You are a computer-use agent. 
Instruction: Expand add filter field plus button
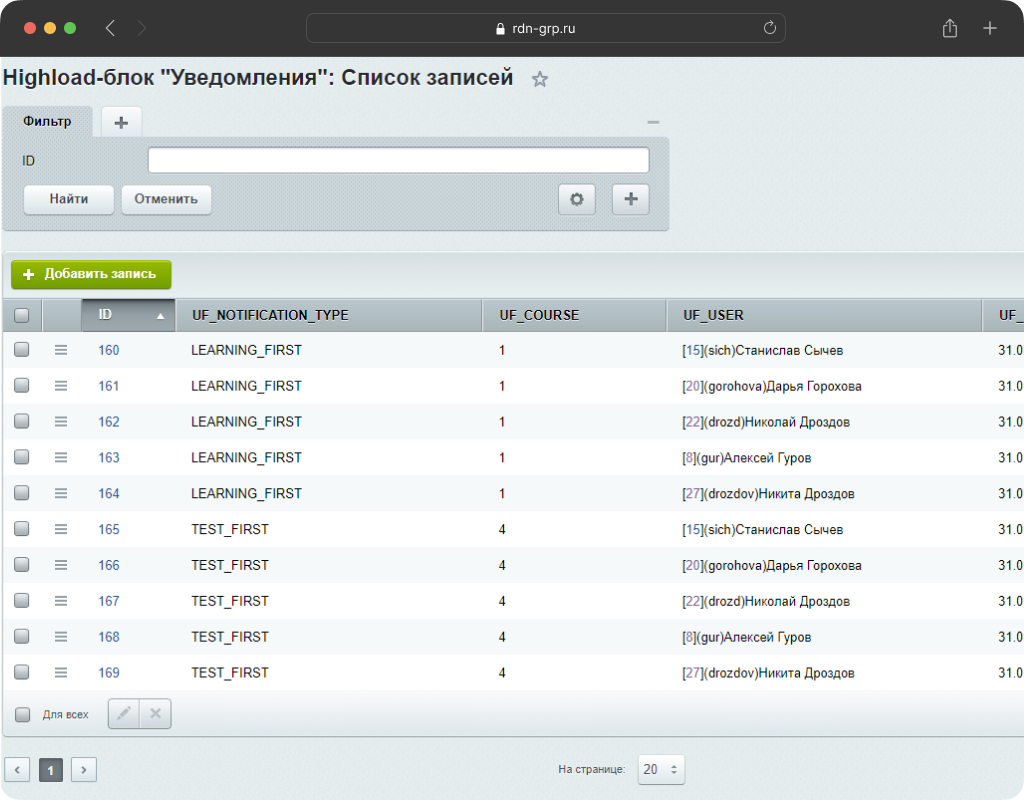630,199
